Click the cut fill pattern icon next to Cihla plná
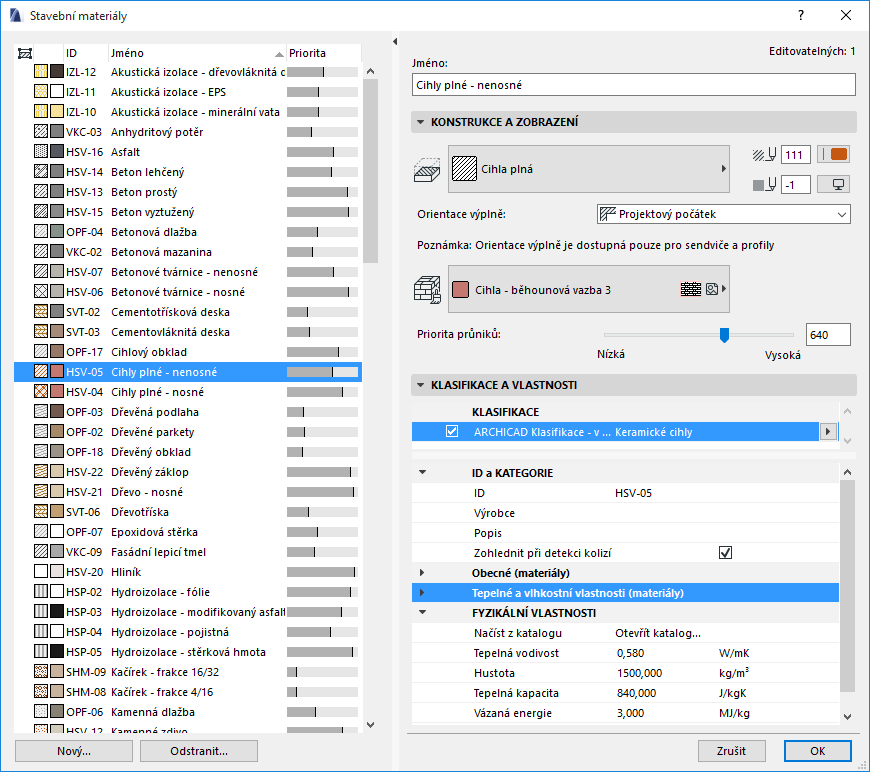The image size is (870, 772). coord(427,169)
